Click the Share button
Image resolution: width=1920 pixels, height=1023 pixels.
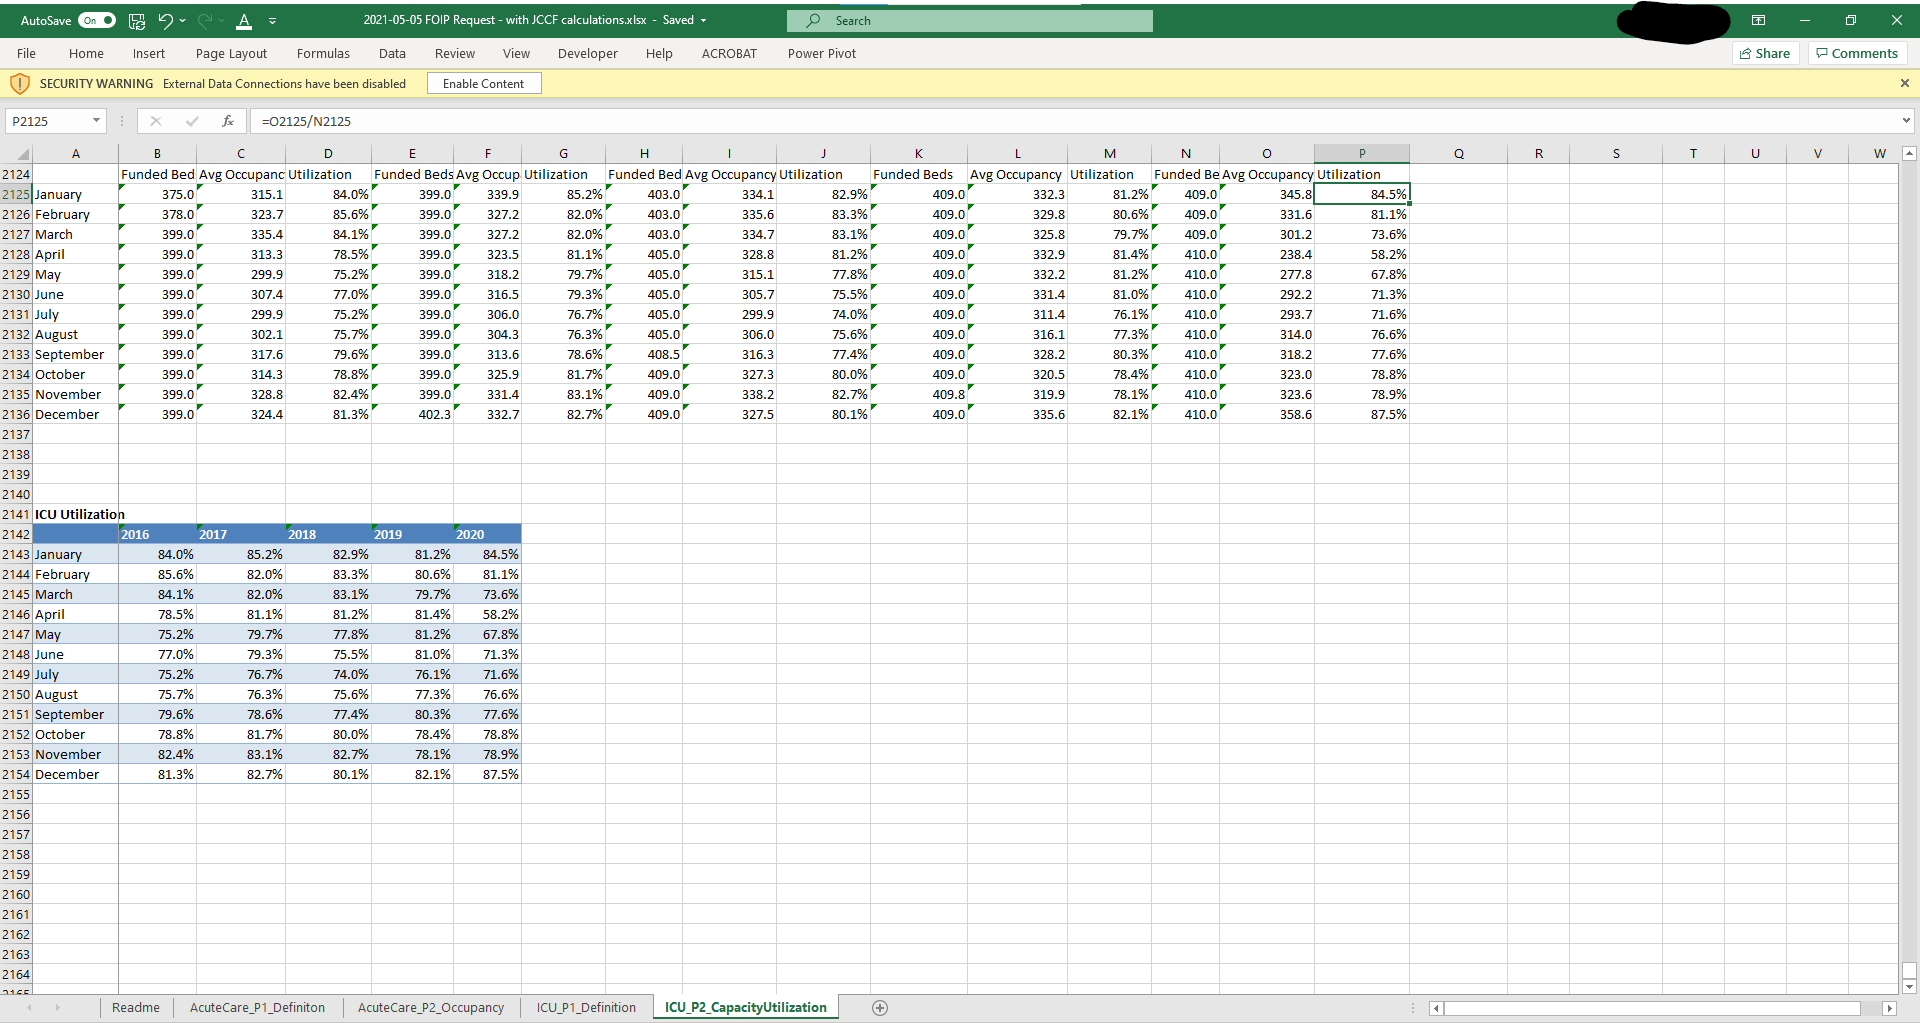coord(1765,53)
